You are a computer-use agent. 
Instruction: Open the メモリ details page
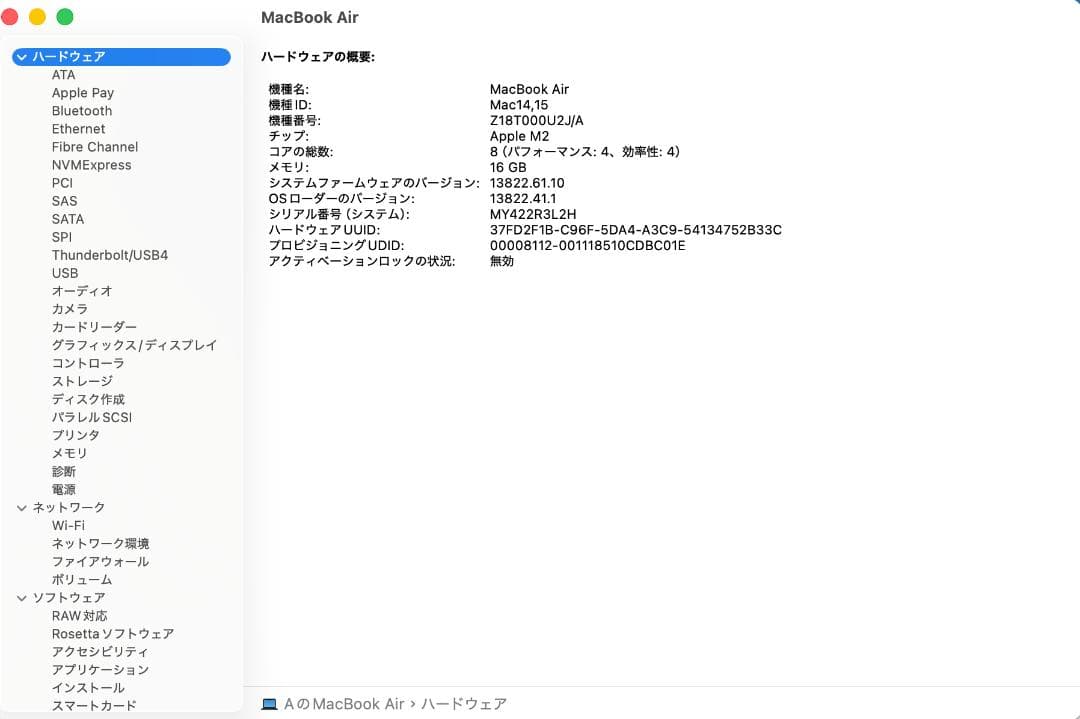pyautogui.click(x=68, y=453)
